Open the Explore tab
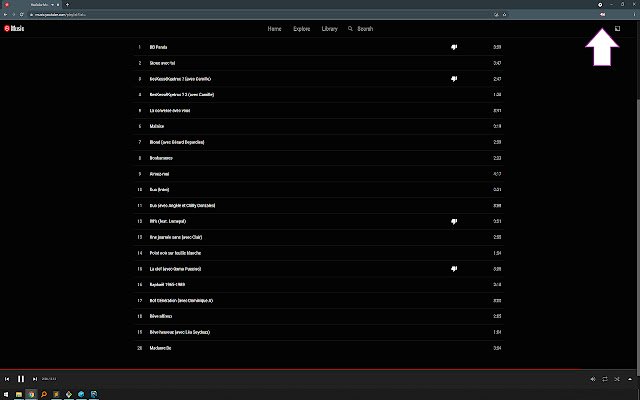 (302, 29)
